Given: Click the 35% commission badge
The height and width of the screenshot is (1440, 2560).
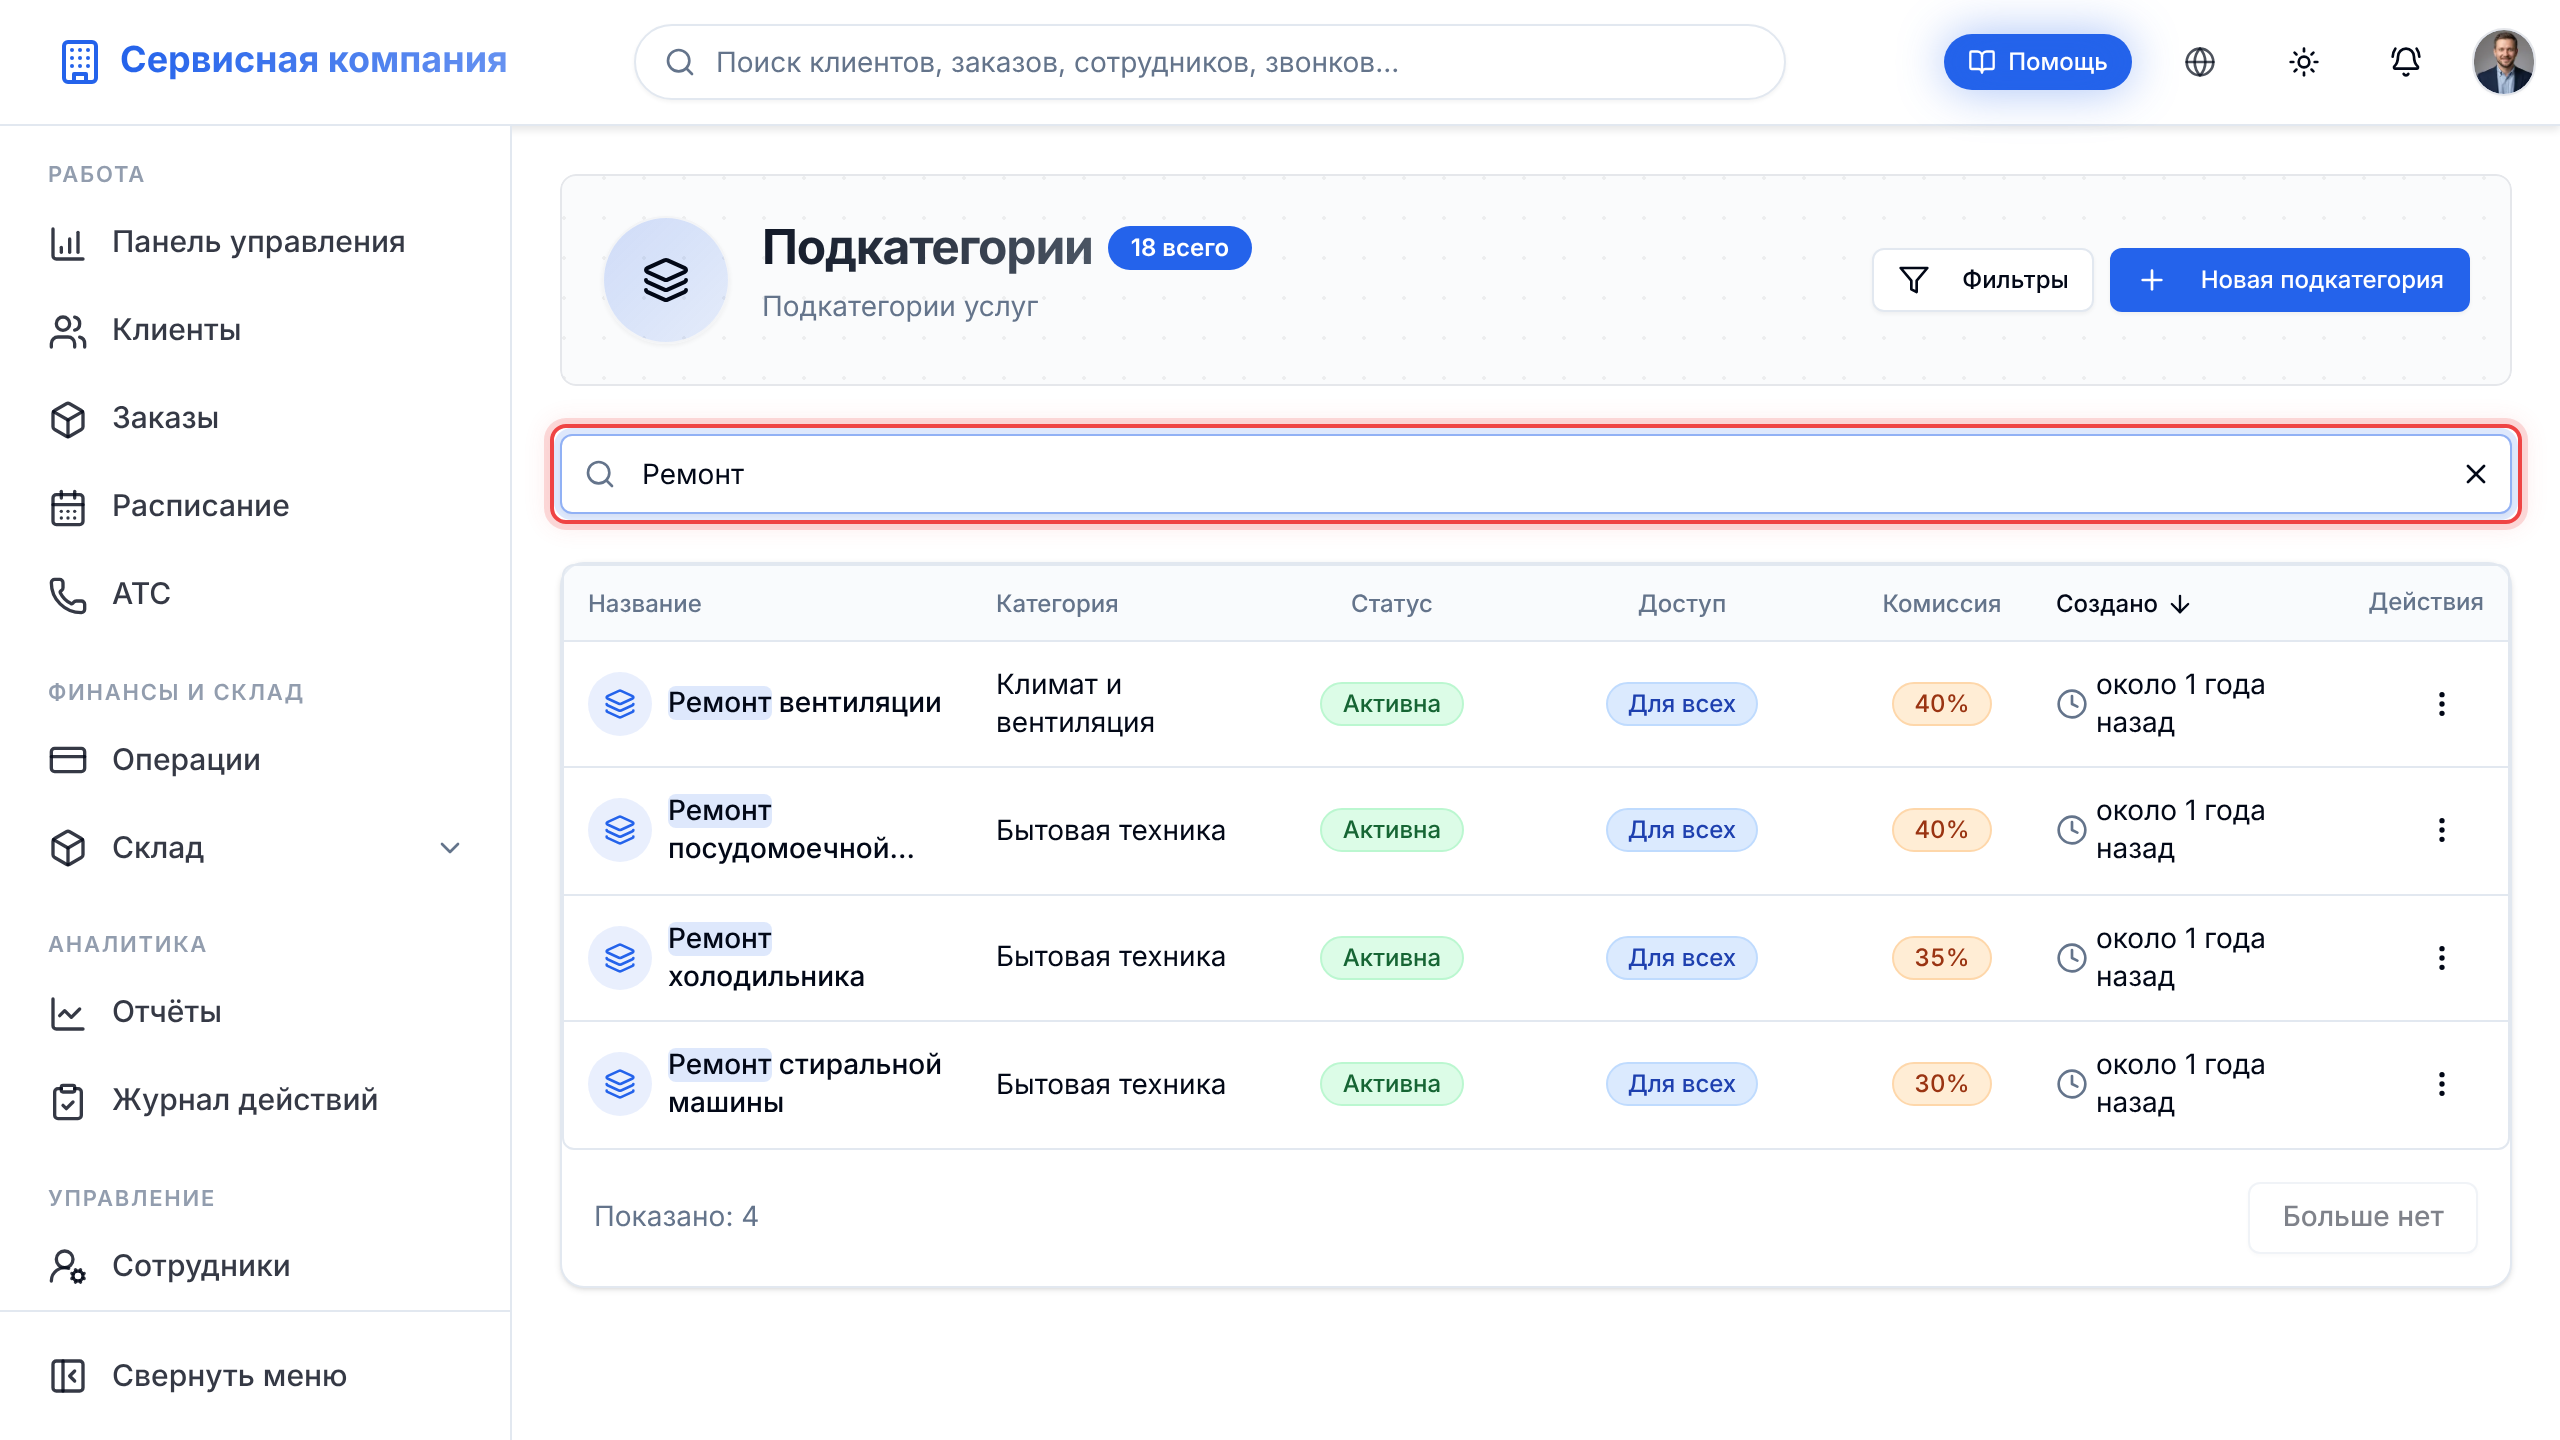Looking at the screenshot, I should [x=1941, y=958].
